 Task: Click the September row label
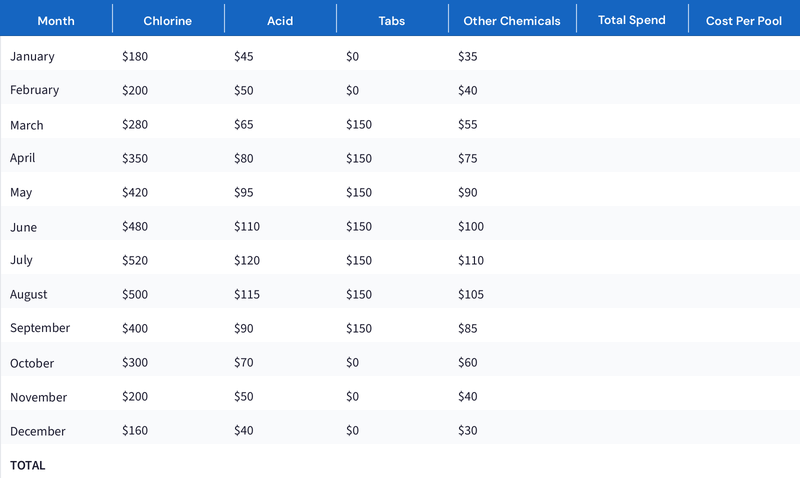tap(40, 328)
